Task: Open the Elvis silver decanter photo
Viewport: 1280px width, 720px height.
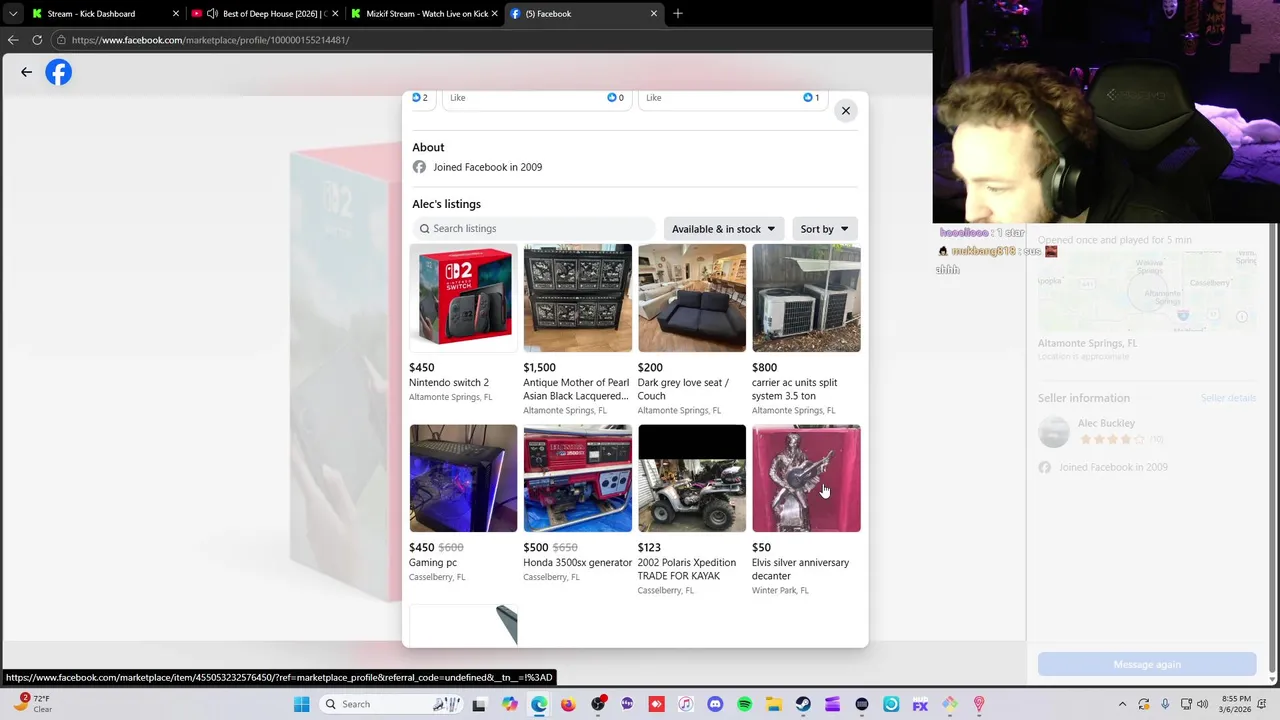Action: [806, 478]
